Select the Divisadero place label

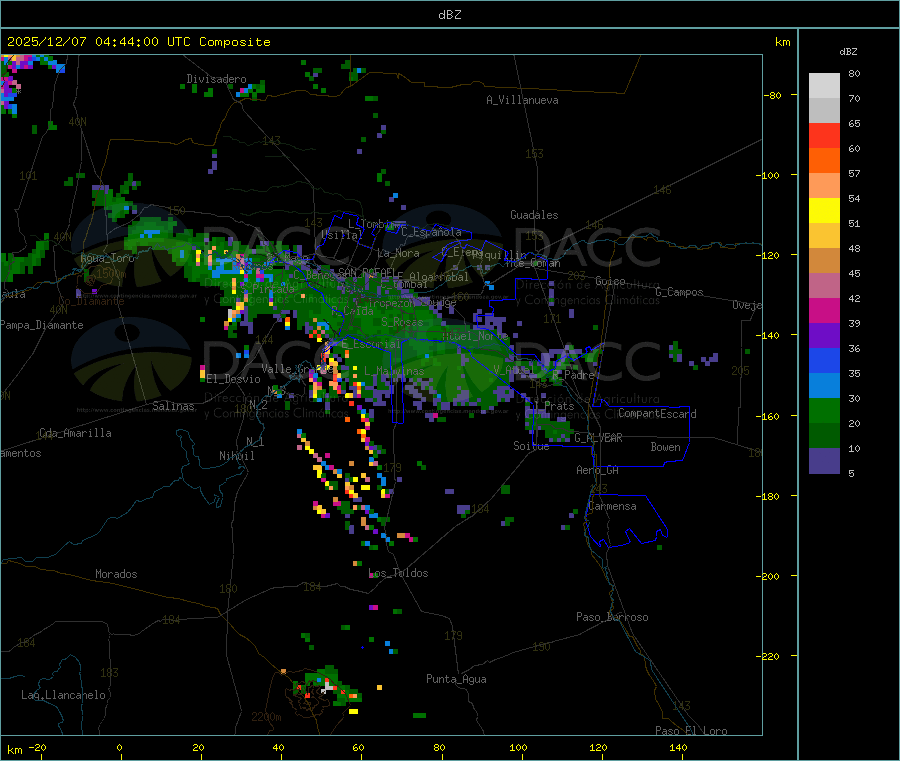[x=216, y=79]
